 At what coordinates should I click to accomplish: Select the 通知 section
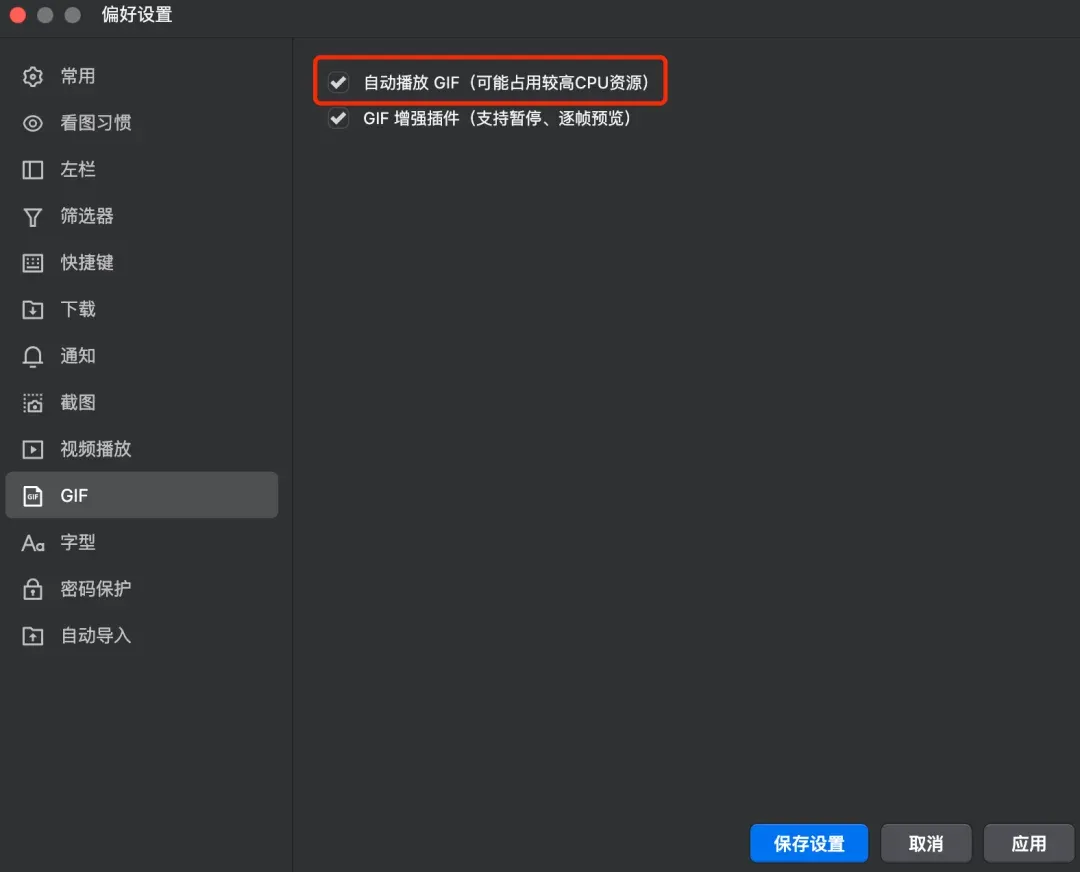(x=141, y=356)
